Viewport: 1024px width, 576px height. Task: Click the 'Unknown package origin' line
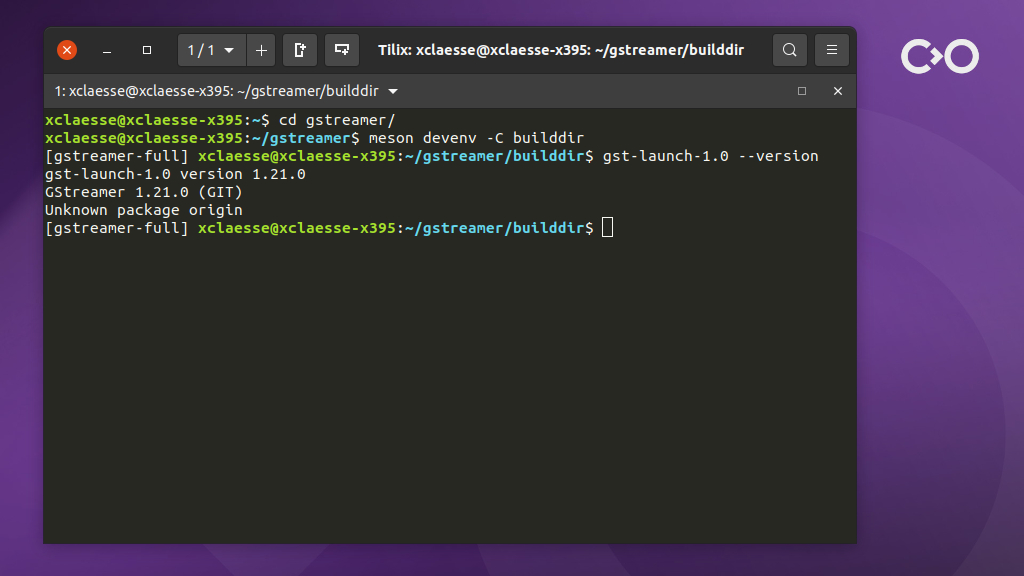click(144, 210)
